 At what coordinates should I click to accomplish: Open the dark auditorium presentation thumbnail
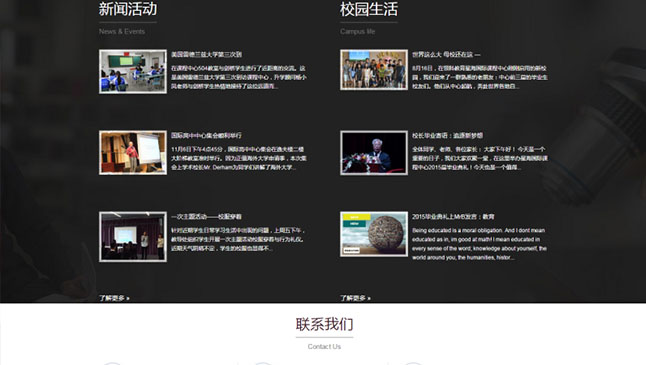[133, 236]
